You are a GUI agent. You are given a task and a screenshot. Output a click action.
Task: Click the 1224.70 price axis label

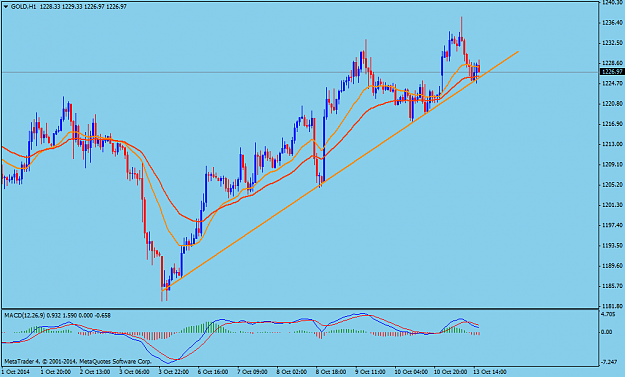613,83
